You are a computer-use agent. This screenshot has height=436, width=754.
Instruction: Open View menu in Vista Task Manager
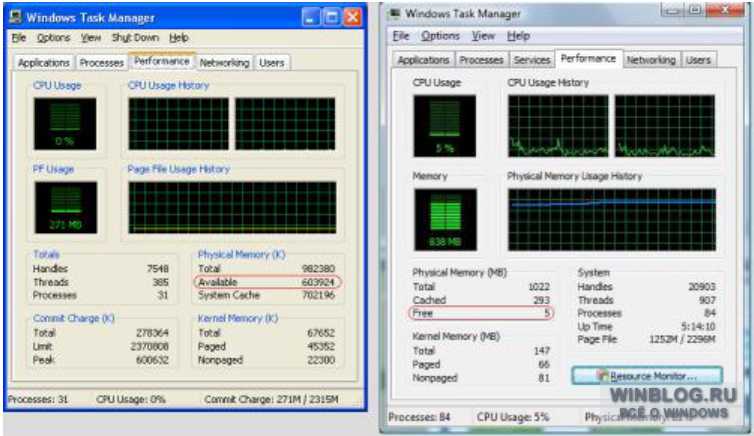click(x=483, y=36)
